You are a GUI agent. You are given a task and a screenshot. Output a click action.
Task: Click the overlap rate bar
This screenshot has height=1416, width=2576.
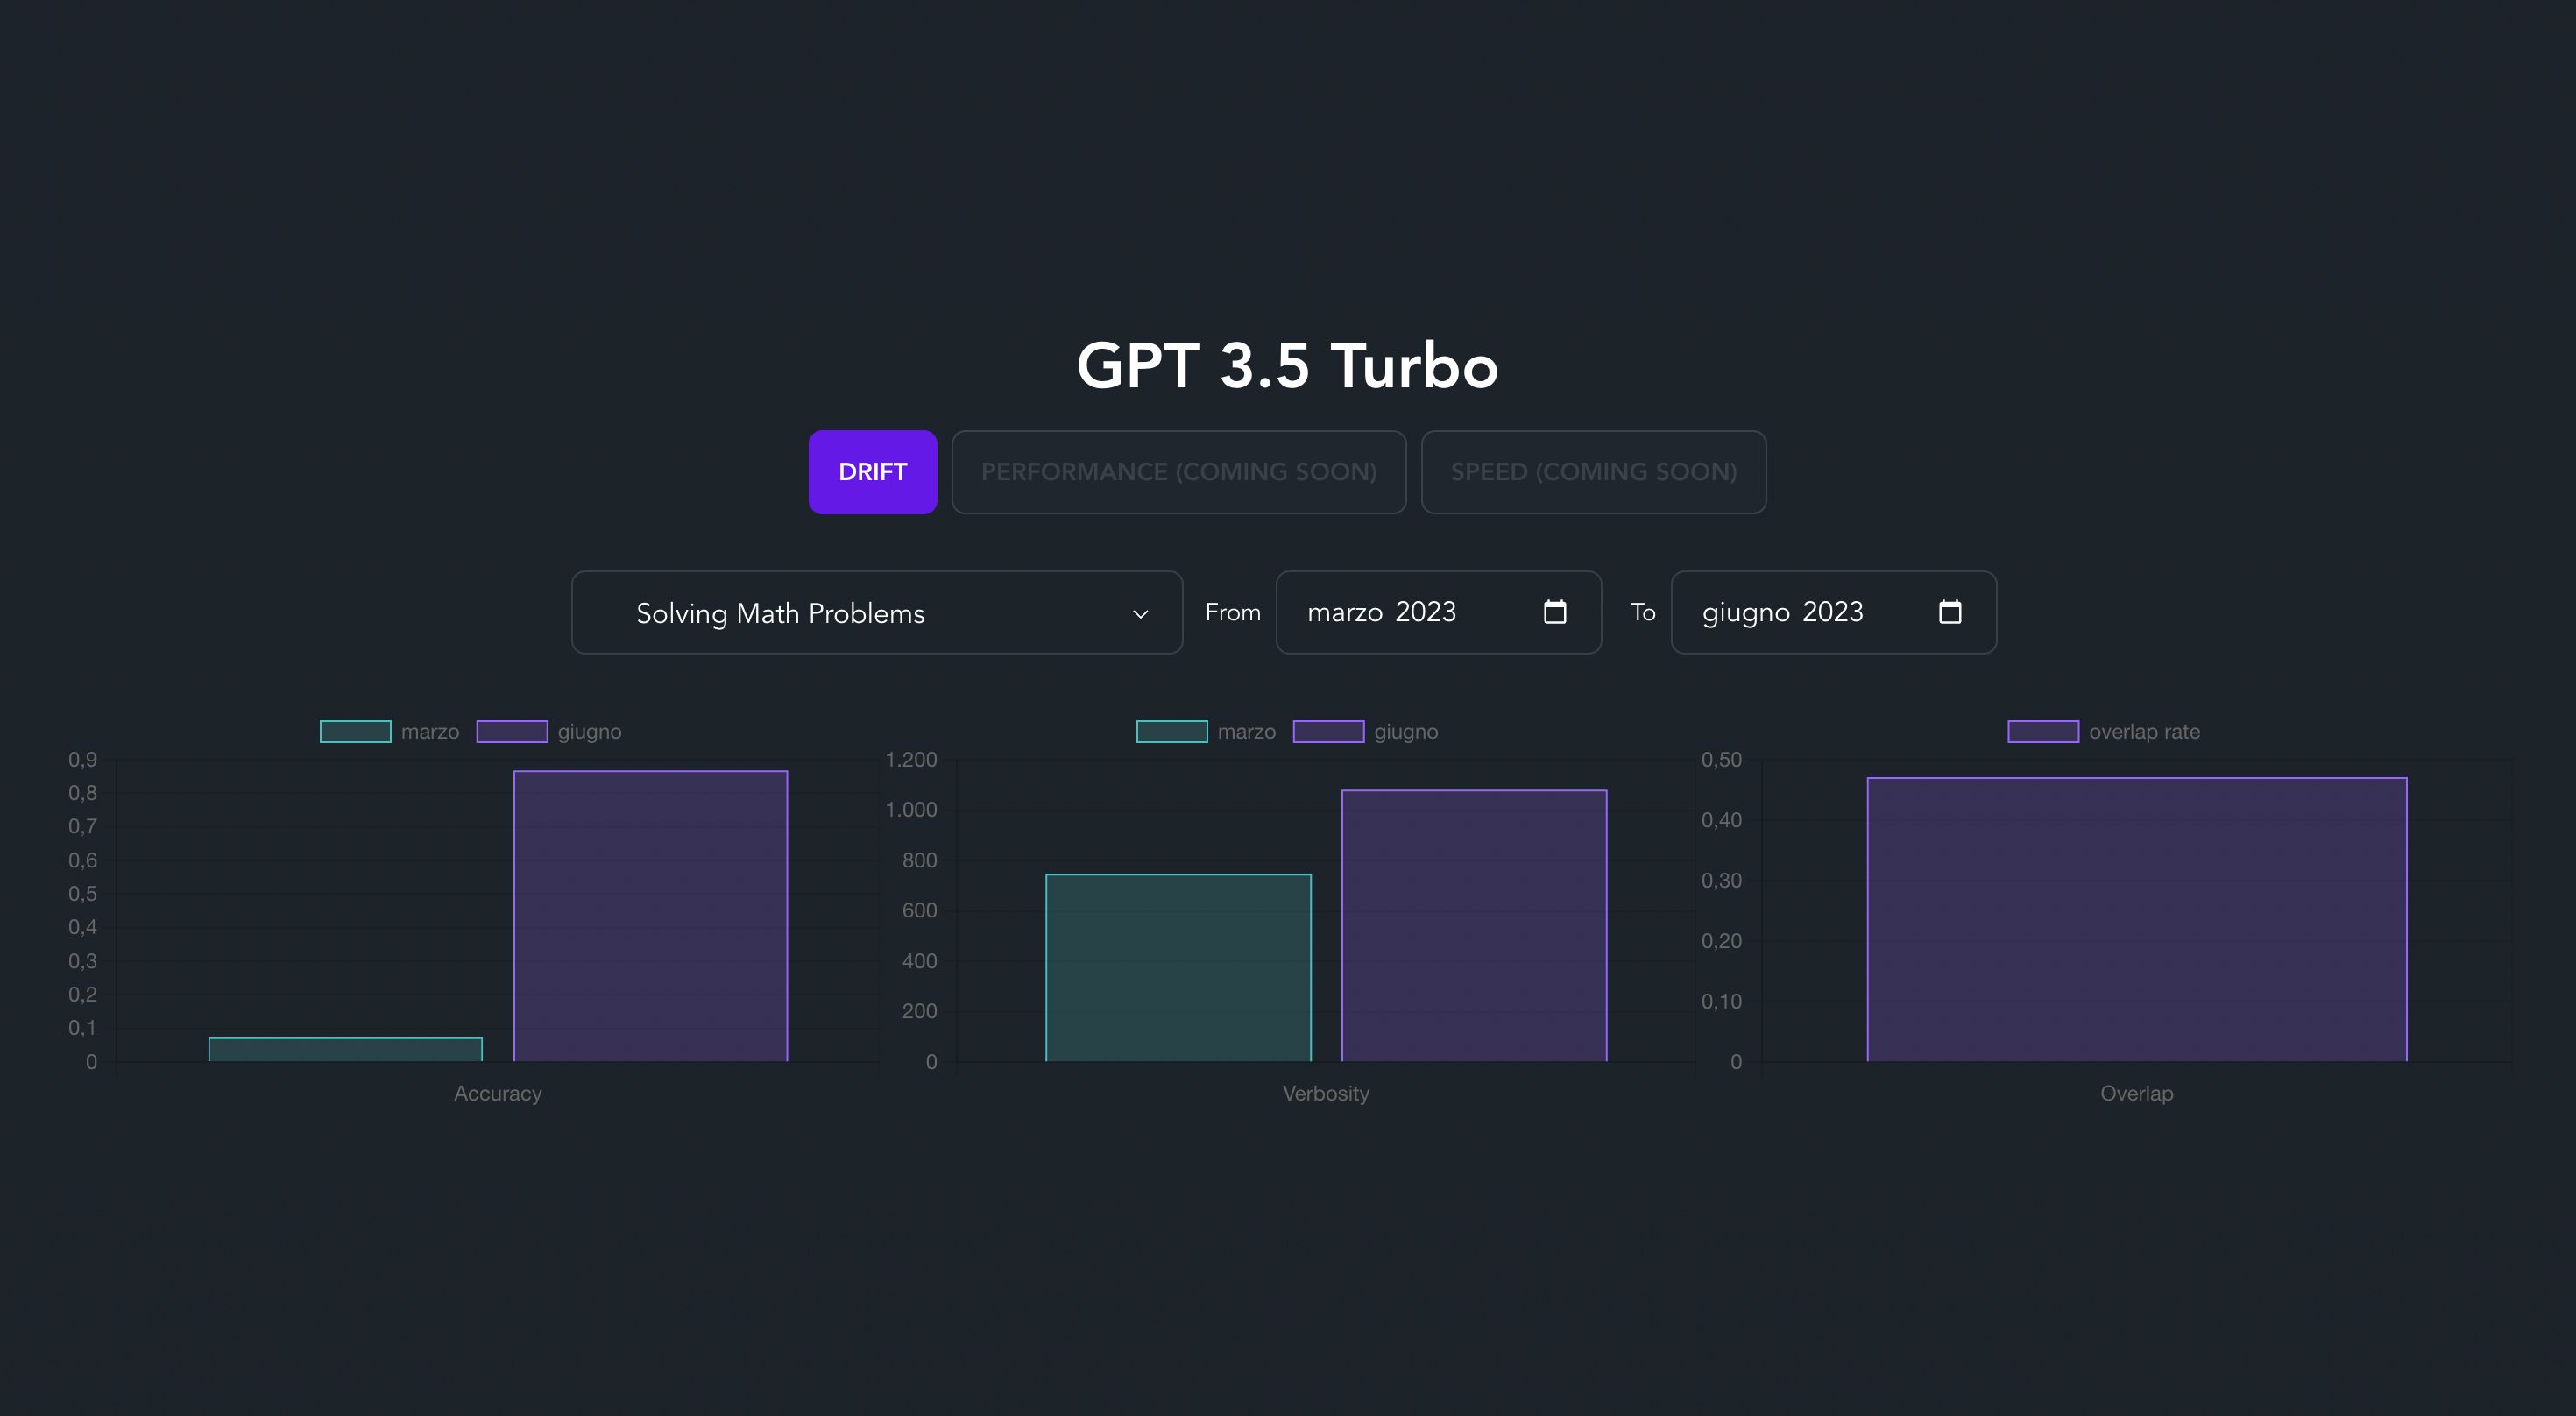[2137, 920]
